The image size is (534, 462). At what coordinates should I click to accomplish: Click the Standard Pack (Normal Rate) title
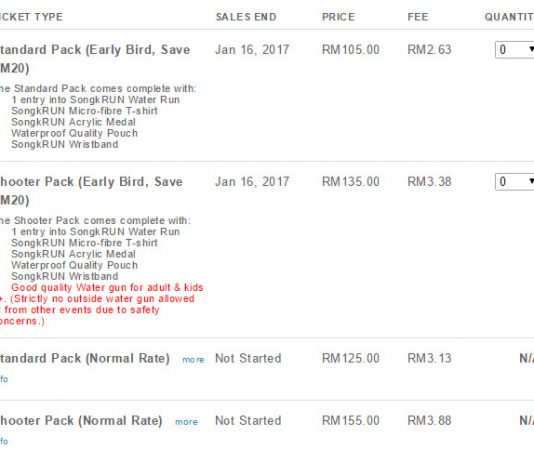coord(84,359)
